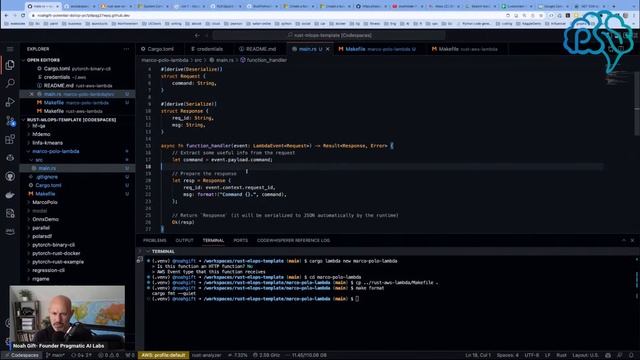Click marco-polo-lambda in the breadcrumb
The image size is (640, 360).
click(x=165, y=60)
